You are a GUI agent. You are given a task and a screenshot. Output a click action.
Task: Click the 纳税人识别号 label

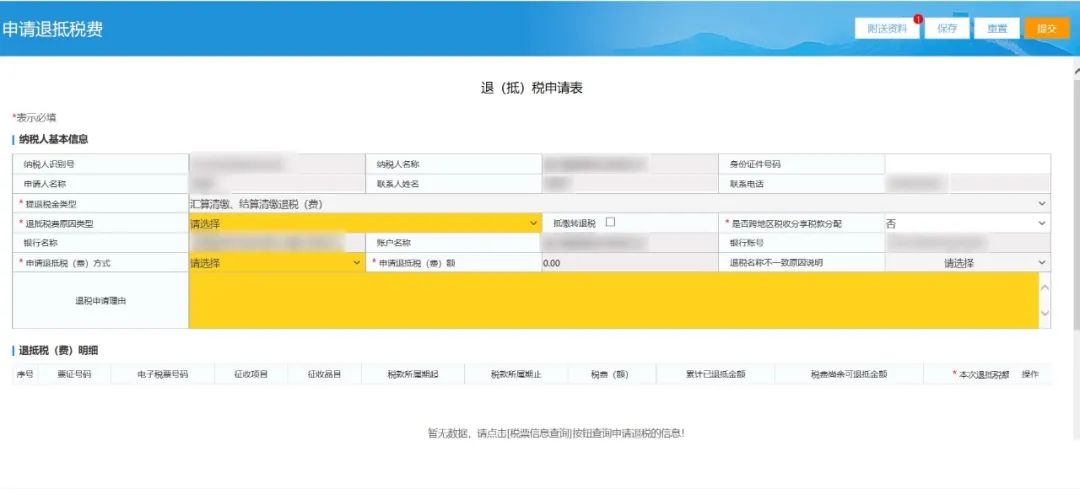tap(49, 164)
